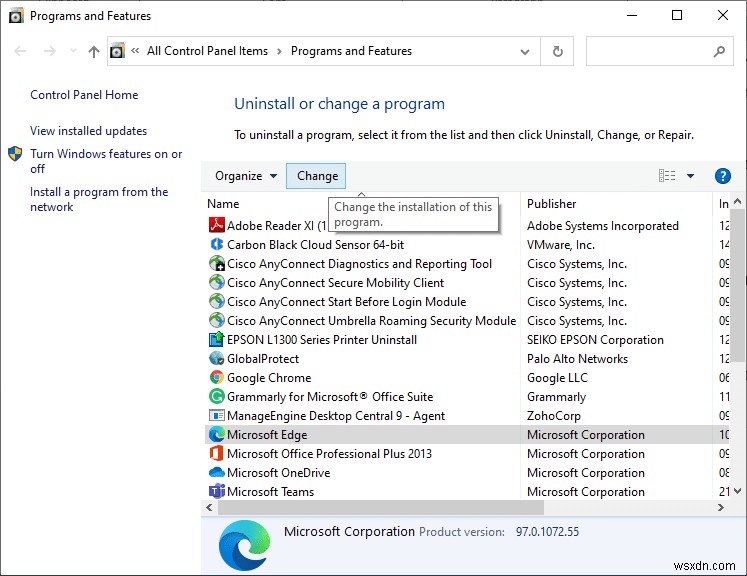Expand the breadcrumb chevron before All Control Panel Items
This screenshot has height=576, width=747.
(x=135, y=51)
